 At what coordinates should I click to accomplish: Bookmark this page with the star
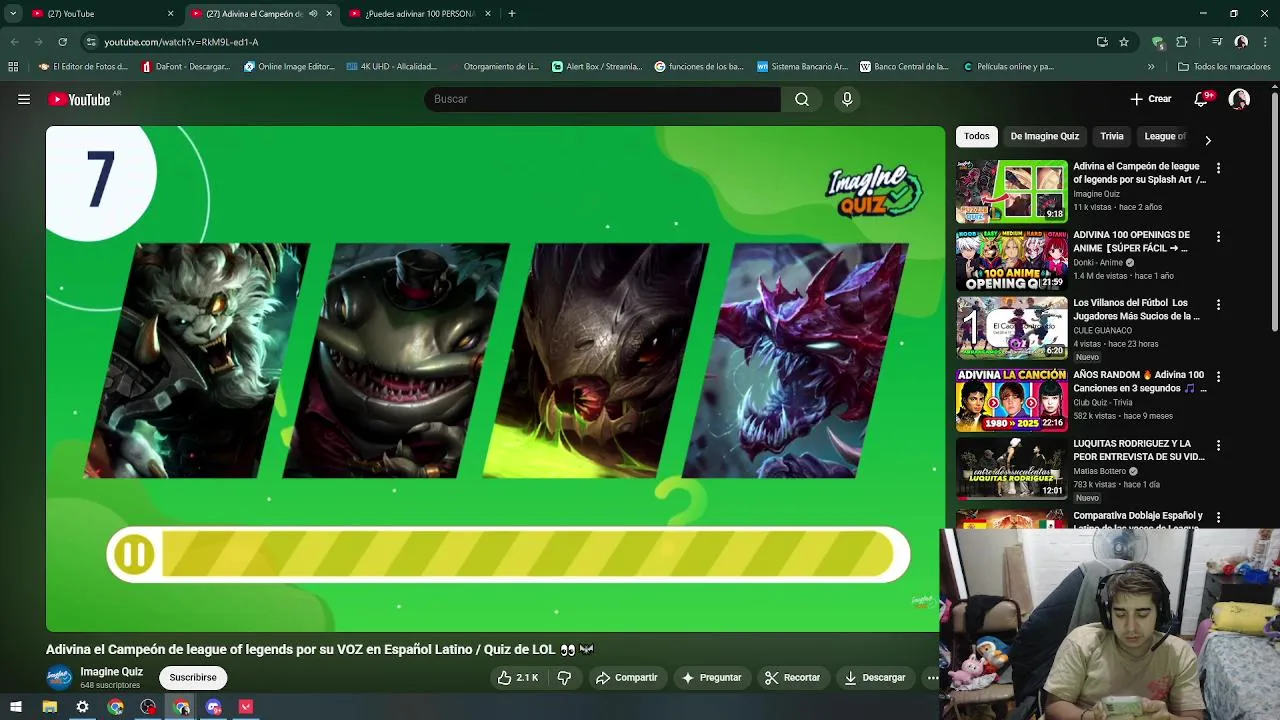coord(1124,42)
